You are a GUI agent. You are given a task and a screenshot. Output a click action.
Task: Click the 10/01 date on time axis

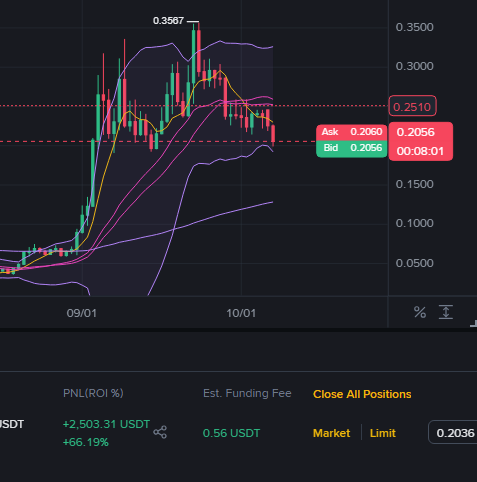click(x=241, y=313)
